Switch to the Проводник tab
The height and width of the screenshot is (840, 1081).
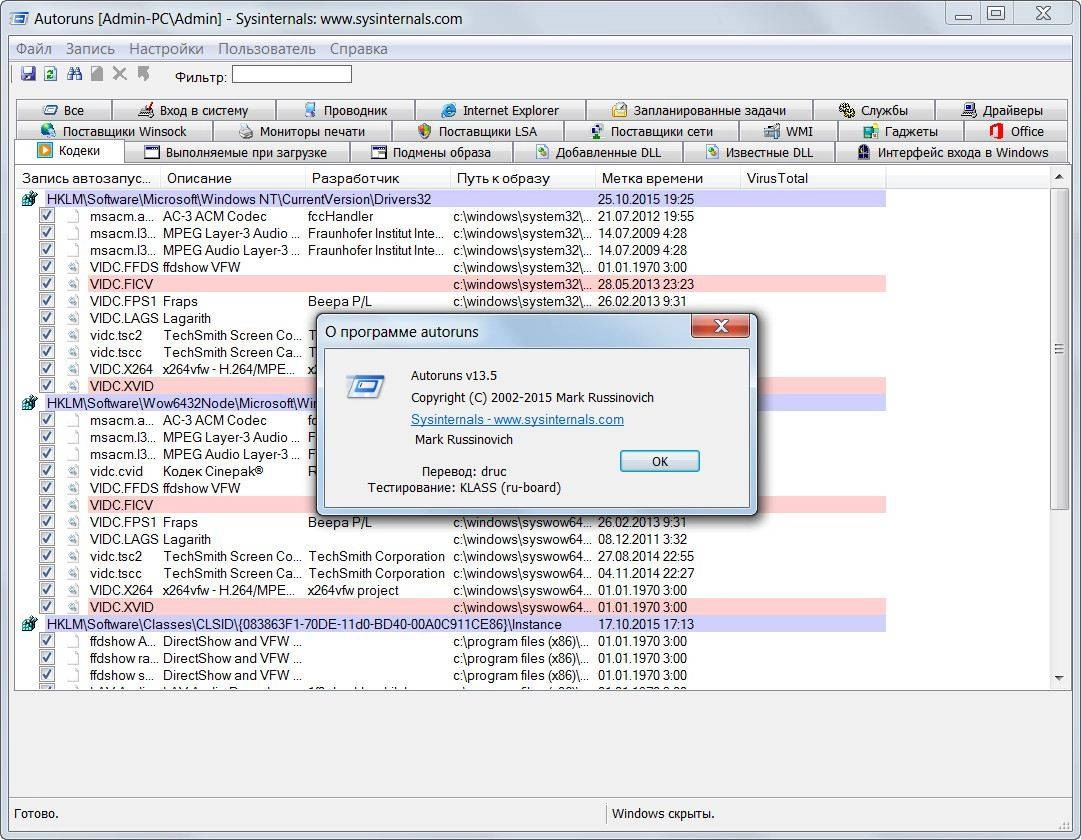[x=345, y=110]
